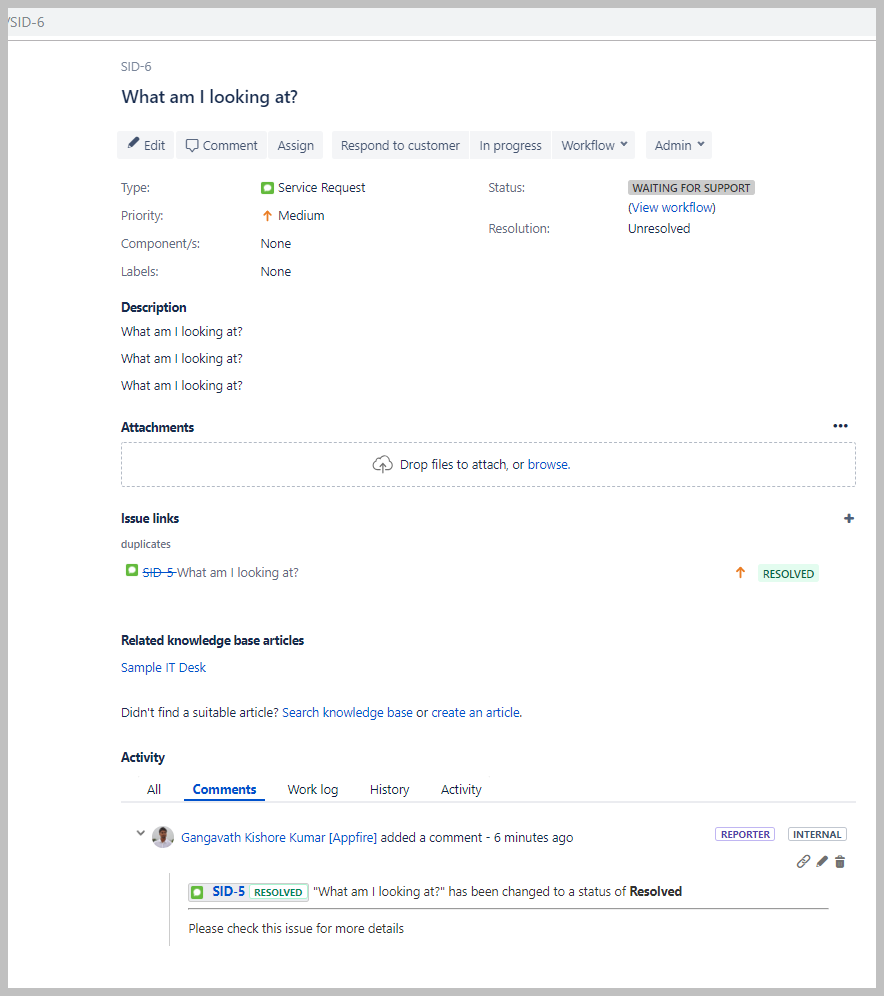Image resolution: width=884 pixels, height=996 pixels.
Task: Open the Sample IT Desk article
Action: [x=163, y=668]
